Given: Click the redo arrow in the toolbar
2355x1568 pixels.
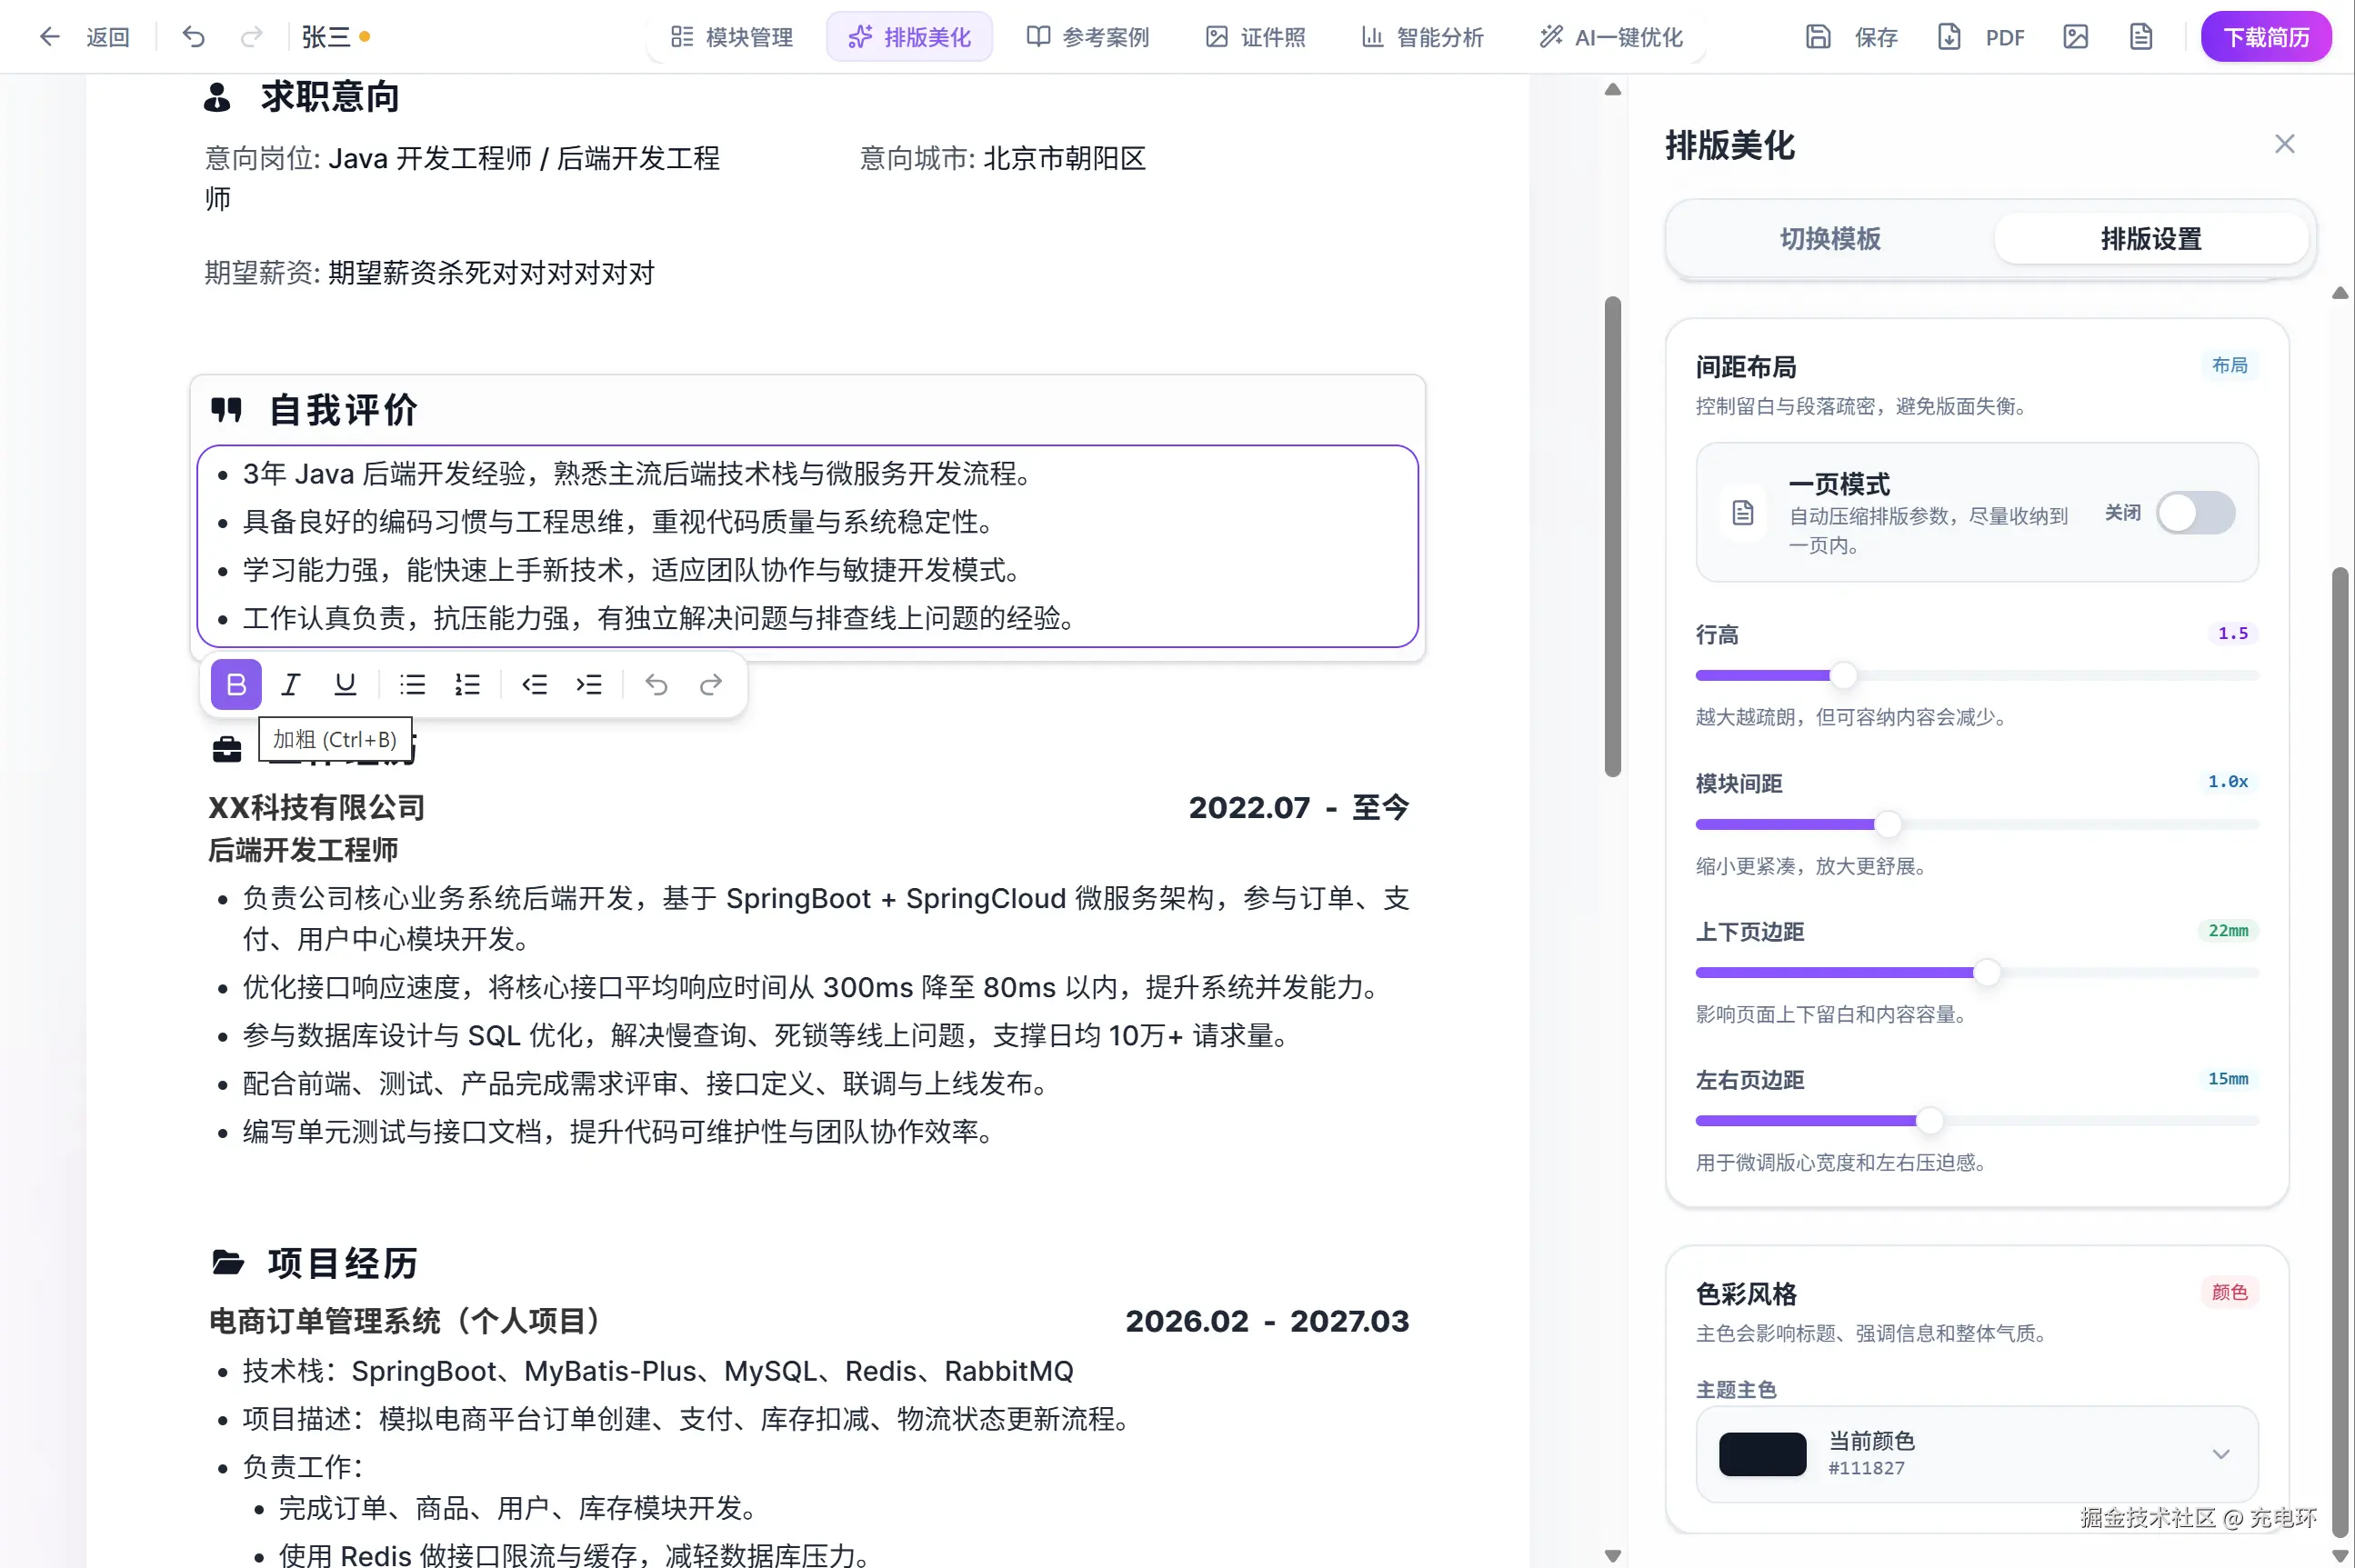Looking at the screenshot, I should click(x=252, y=36).
